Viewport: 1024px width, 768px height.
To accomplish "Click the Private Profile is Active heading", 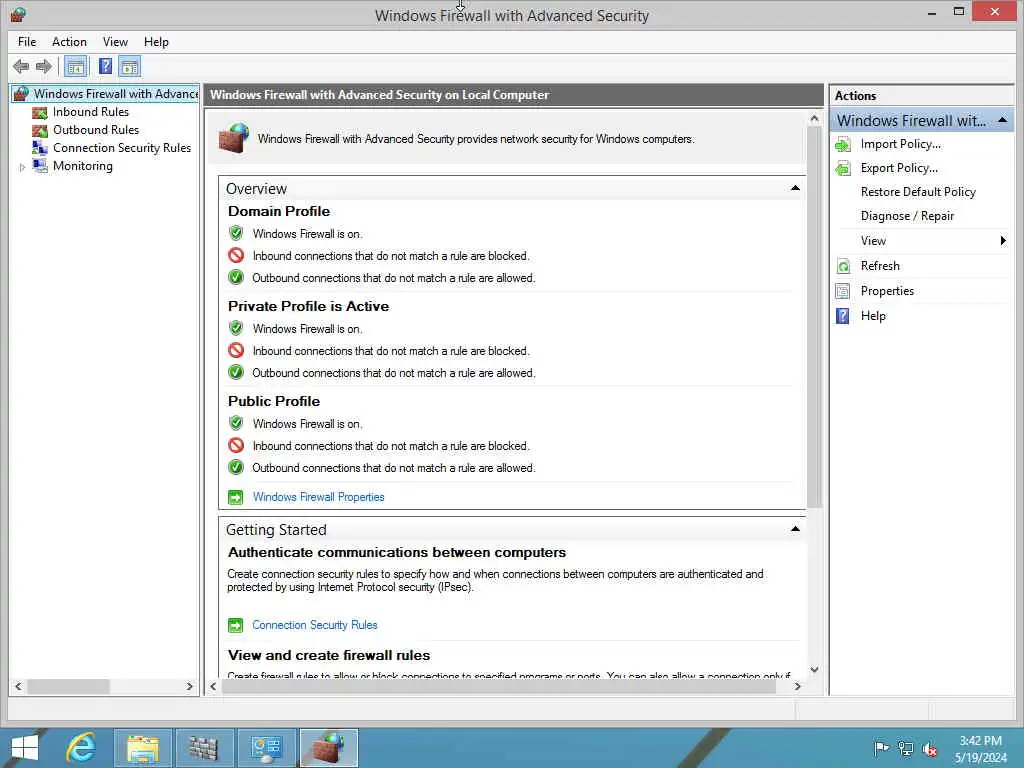I will pyautogui.click(x=308, y=306).
